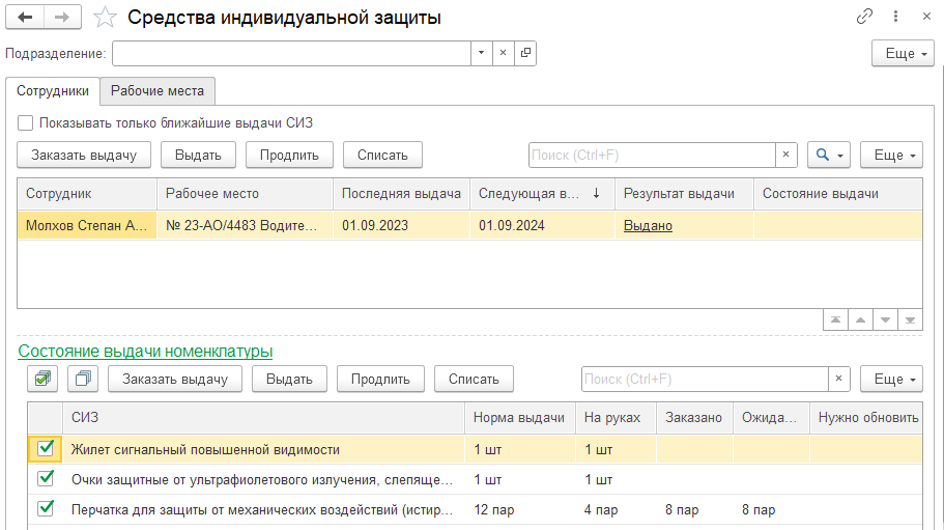
Task: Open the top-right 'Еще' menu
Action: point(903,54)
